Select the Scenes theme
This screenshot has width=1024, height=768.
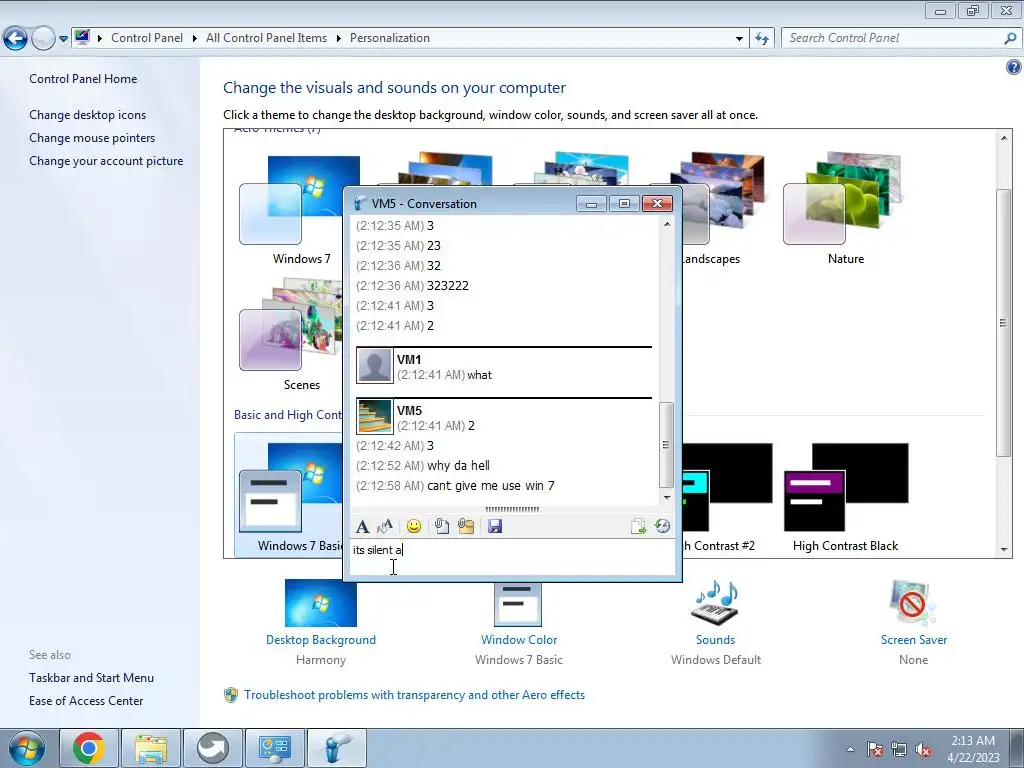coord(291,334)
